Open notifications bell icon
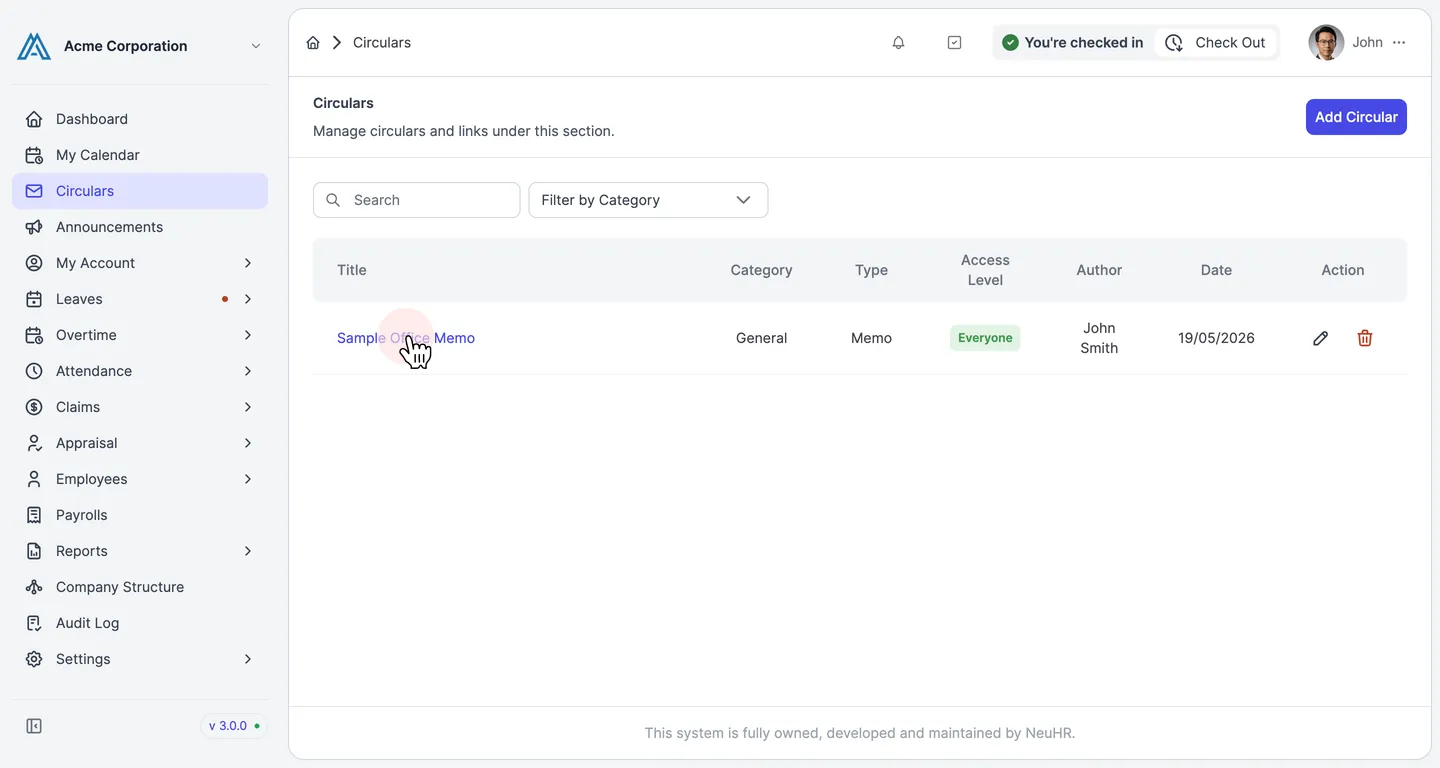Screen dimensions: 1440x768 click(898, 43)
